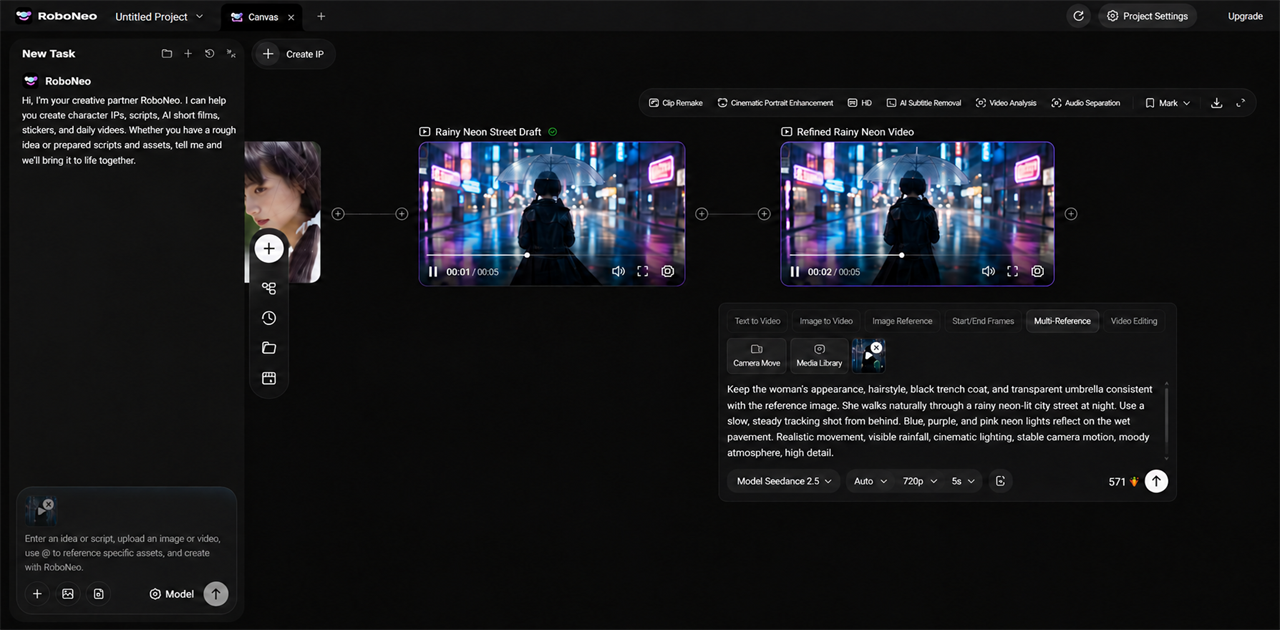Download the selected video

point(1217,103)
